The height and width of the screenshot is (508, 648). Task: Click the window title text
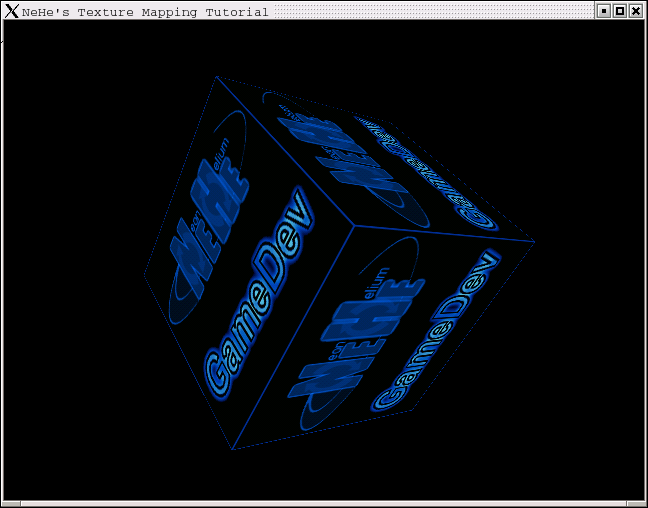145,12
